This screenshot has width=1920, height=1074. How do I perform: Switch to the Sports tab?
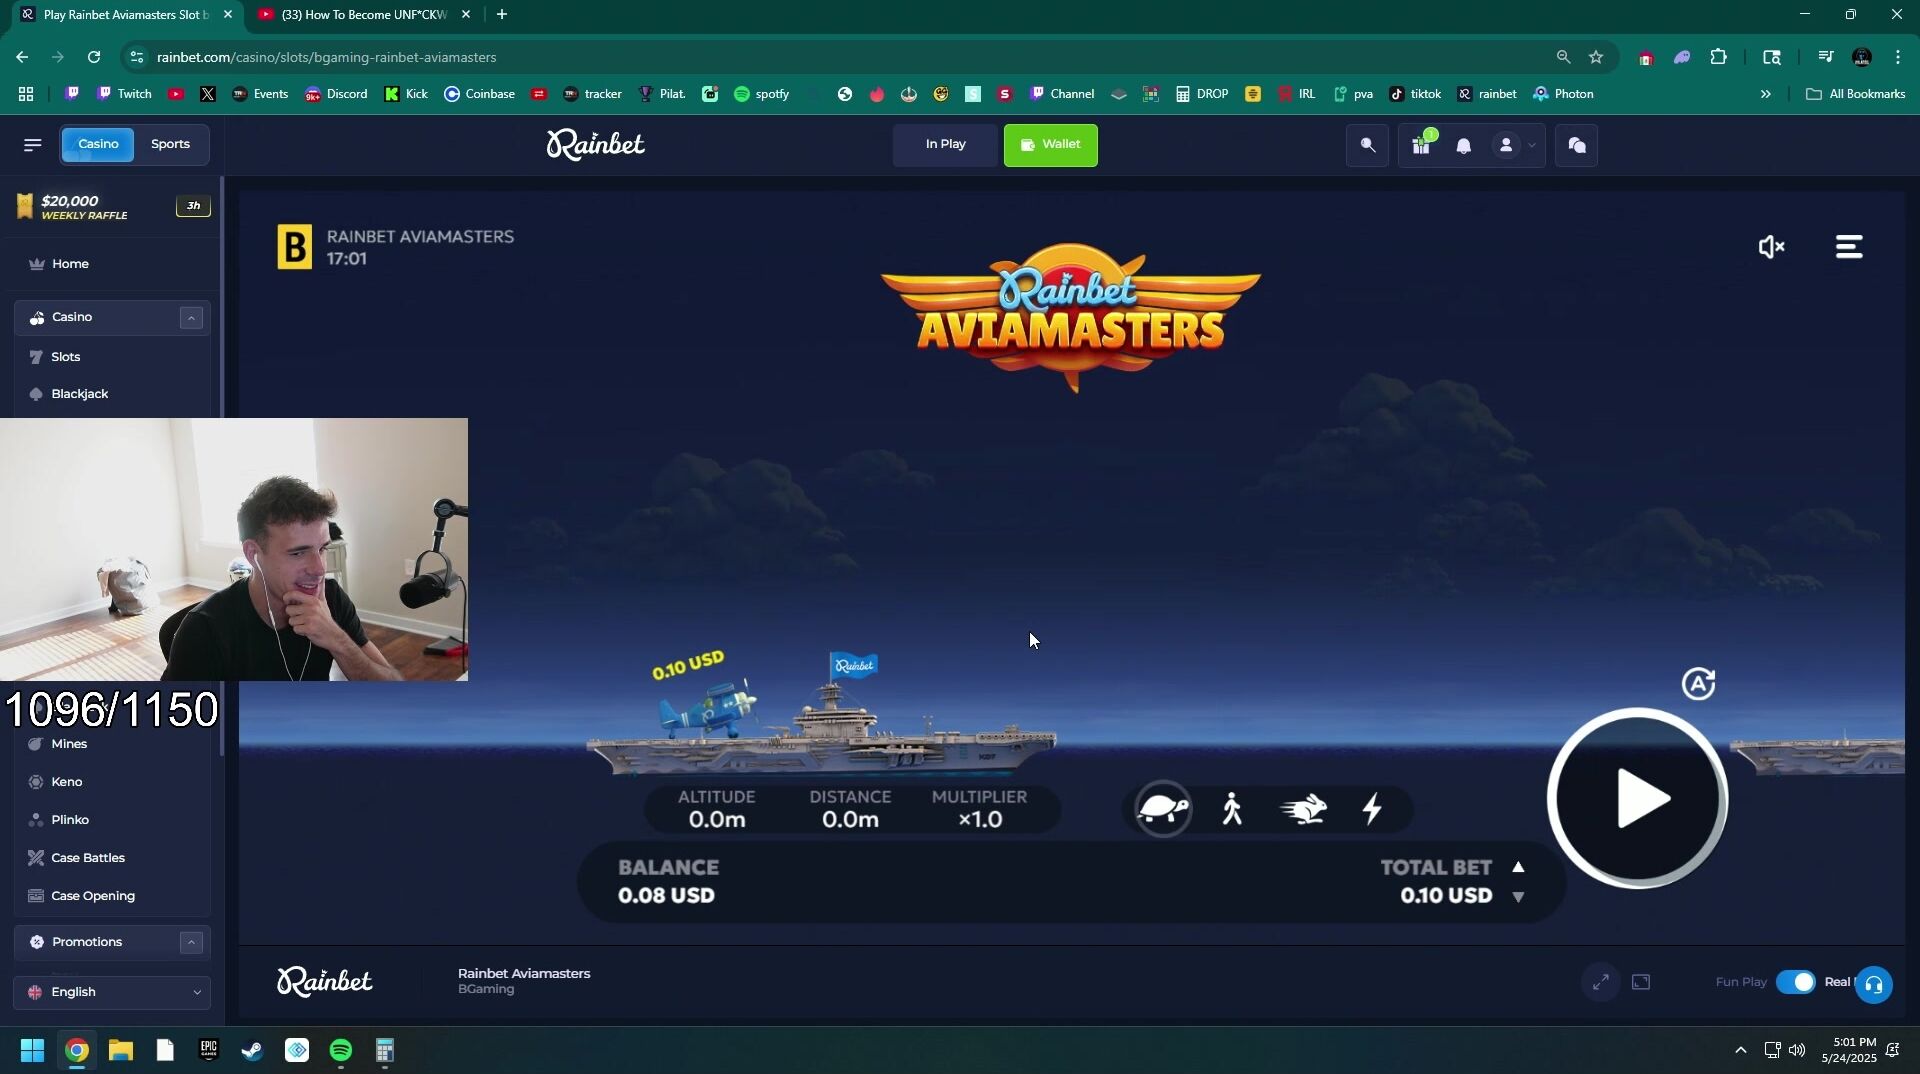[170, 144]
